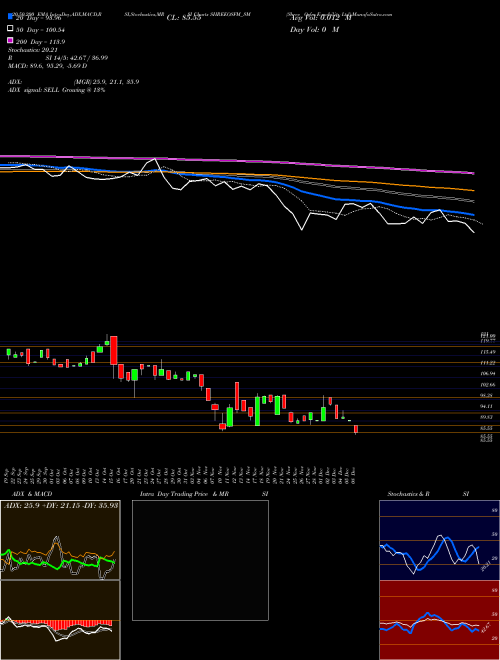Select the '200 Day = 113.9' legend text

pyautogui.click(x=40, y=42)
